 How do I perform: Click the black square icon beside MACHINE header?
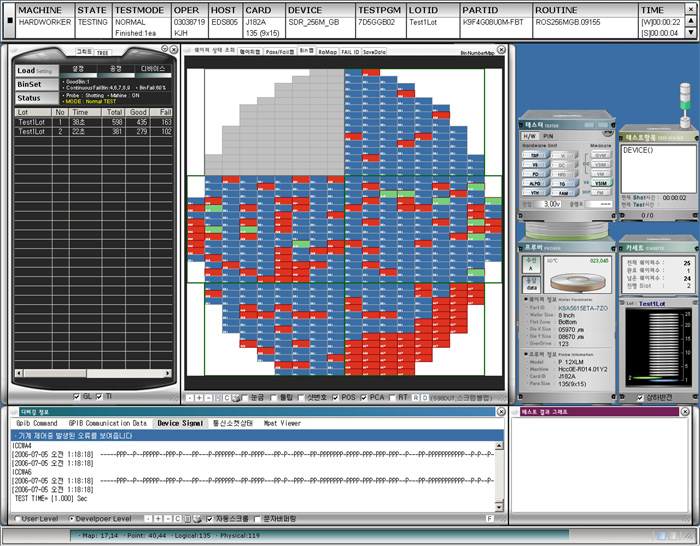10,20
